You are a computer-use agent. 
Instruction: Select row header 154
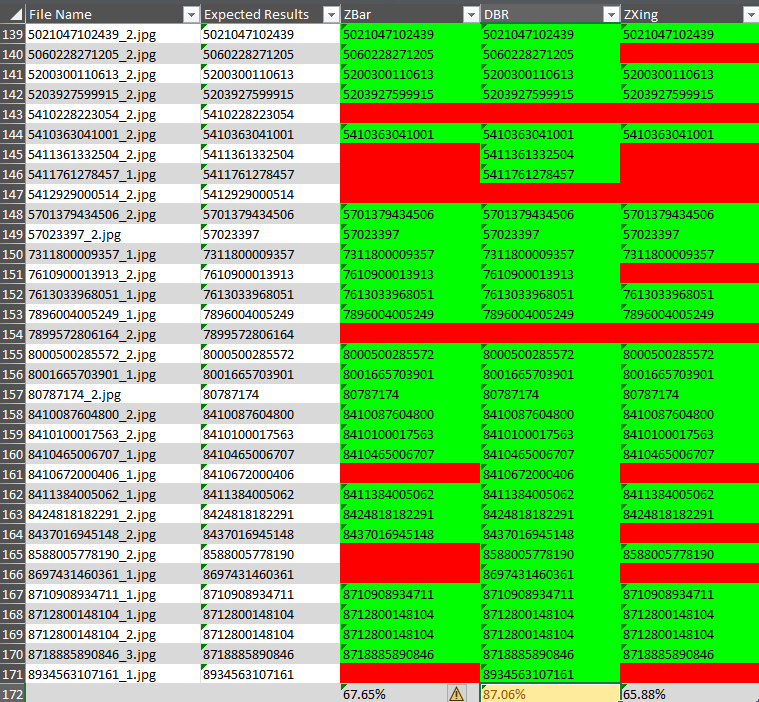click(x=12, y=334)
